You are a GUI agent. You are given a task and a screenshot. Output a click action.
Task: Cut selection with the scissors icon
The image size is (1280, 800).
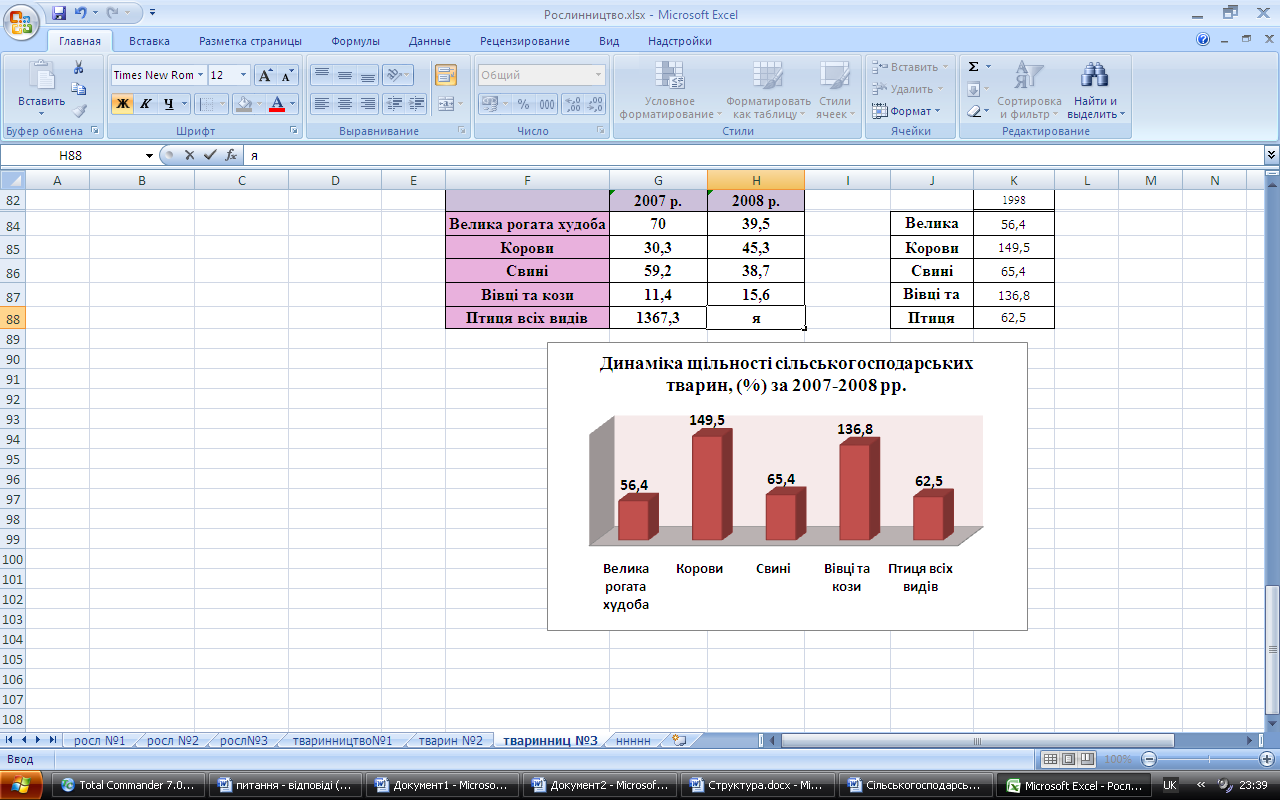[78, 67]
